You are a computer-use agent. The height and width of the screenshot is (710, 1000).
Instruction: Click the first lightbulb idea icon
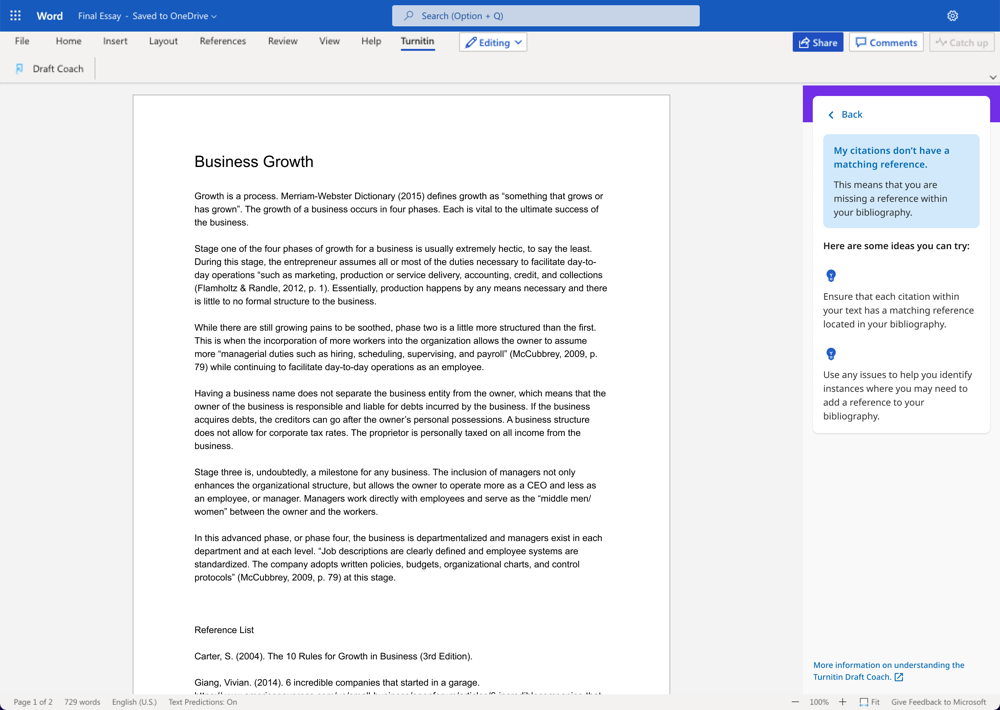(x=830, y=276)
